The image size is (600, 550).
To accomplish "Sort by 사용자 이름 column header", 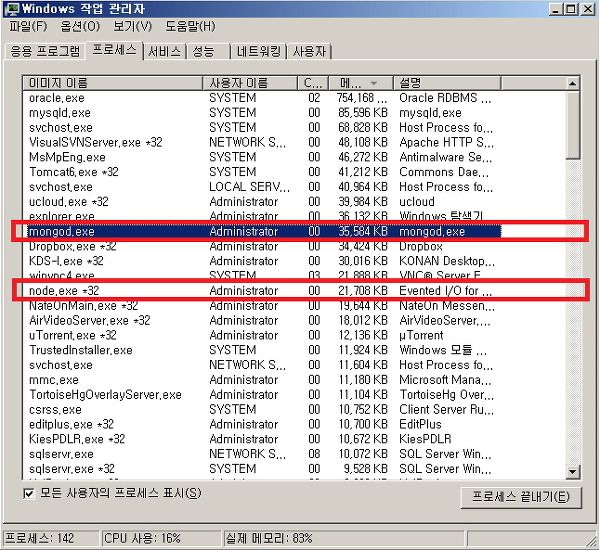I will coord(250,83).
